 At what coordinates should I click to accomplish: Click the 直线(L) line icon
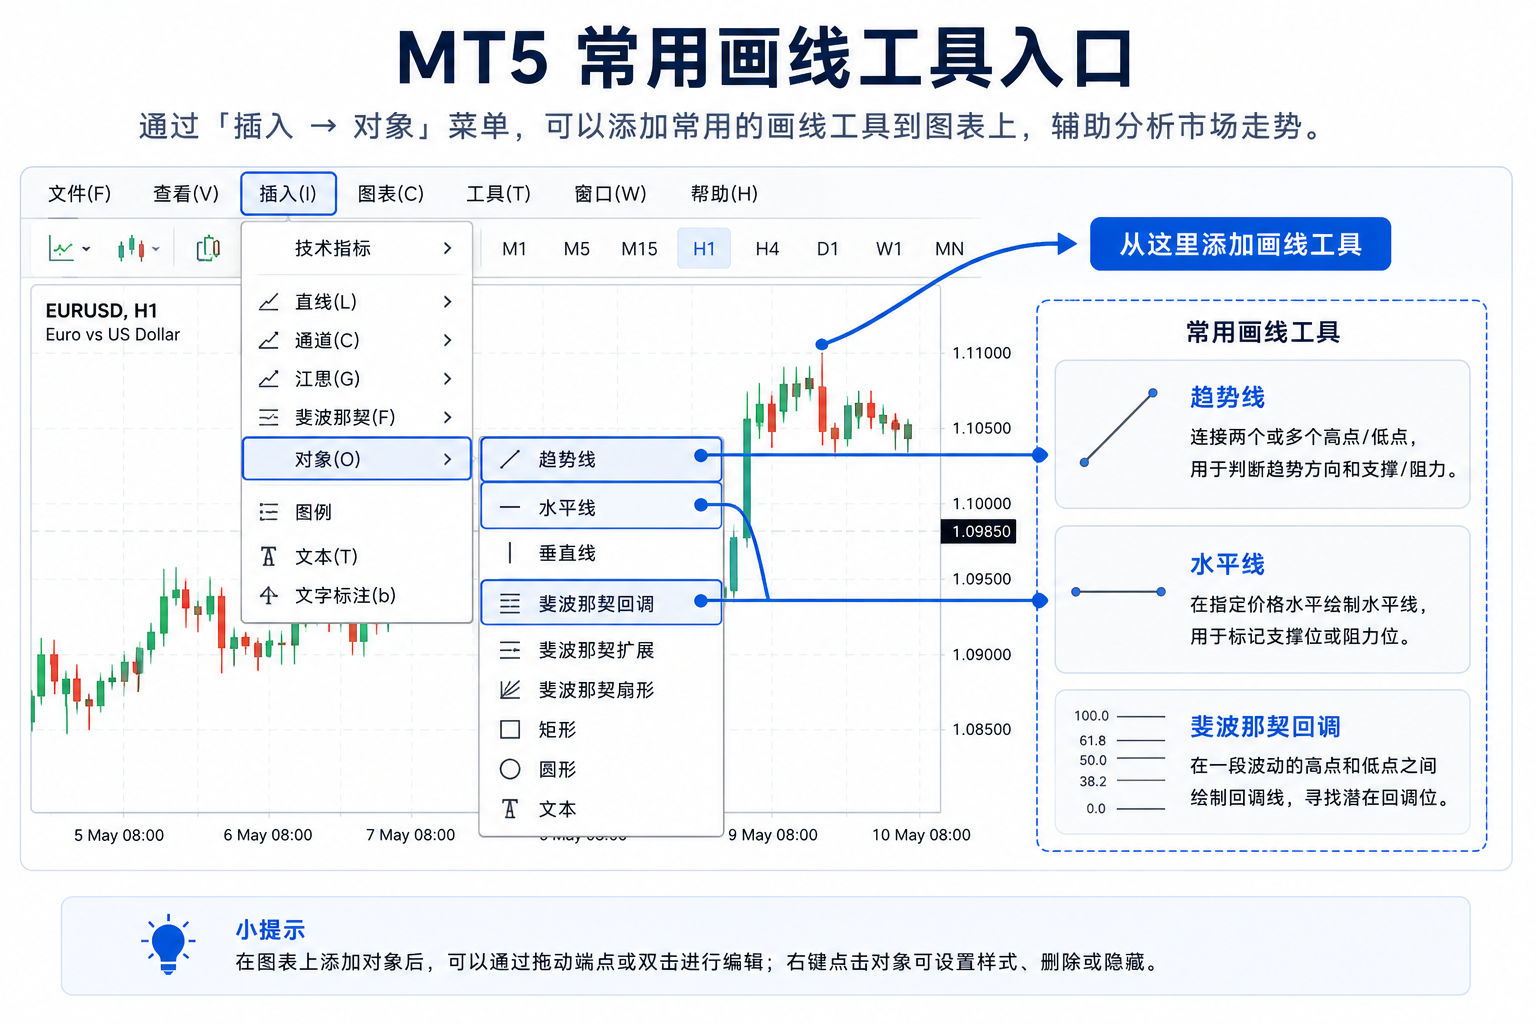click(269, 302)
